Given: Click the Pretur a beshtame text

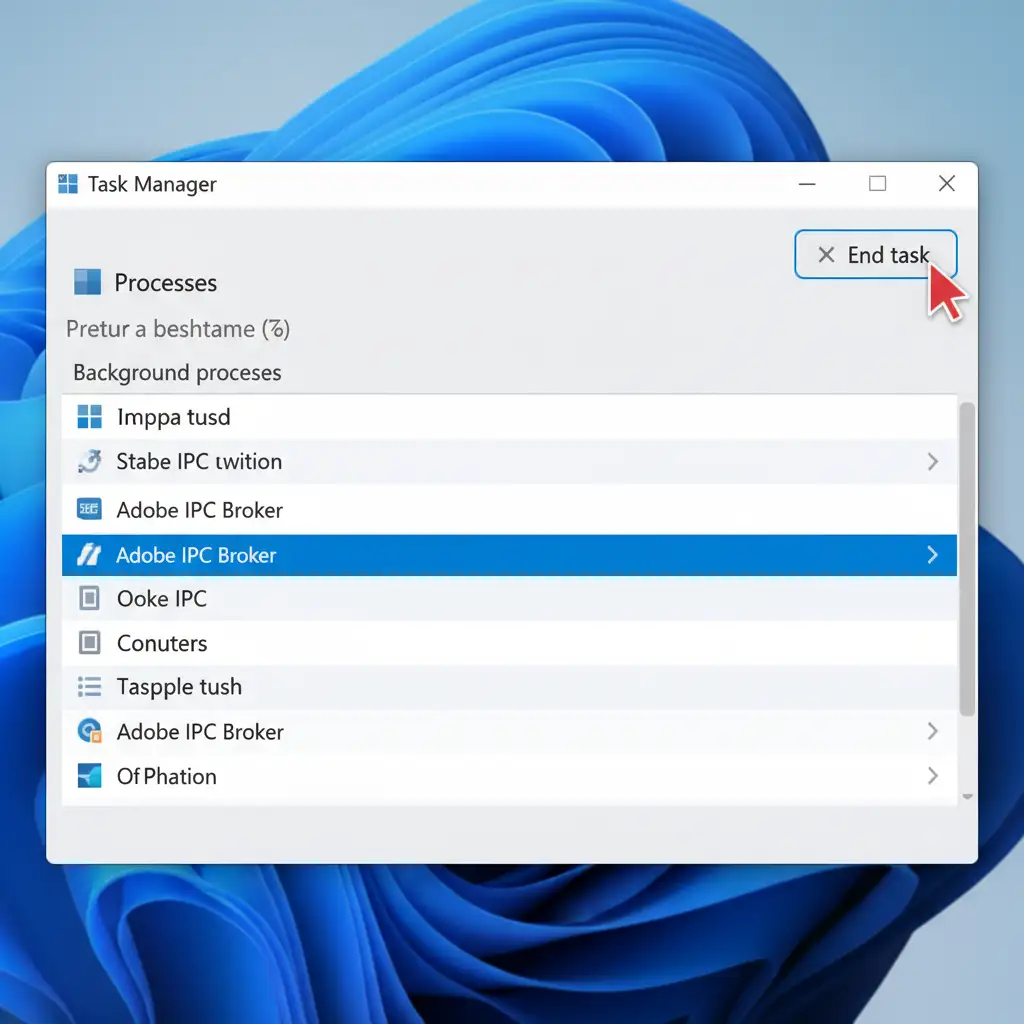Looking at the screenshot, I should 177,329.
